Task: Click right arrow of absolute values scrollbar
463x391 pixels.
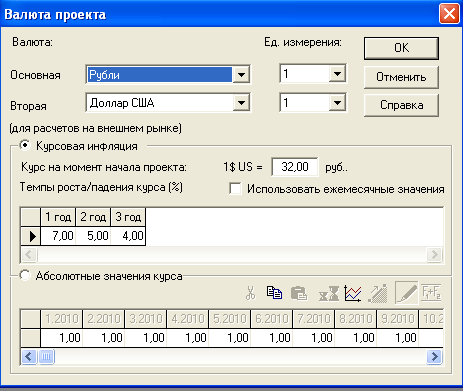Action: pyautogui.click(x=435, y=357)
